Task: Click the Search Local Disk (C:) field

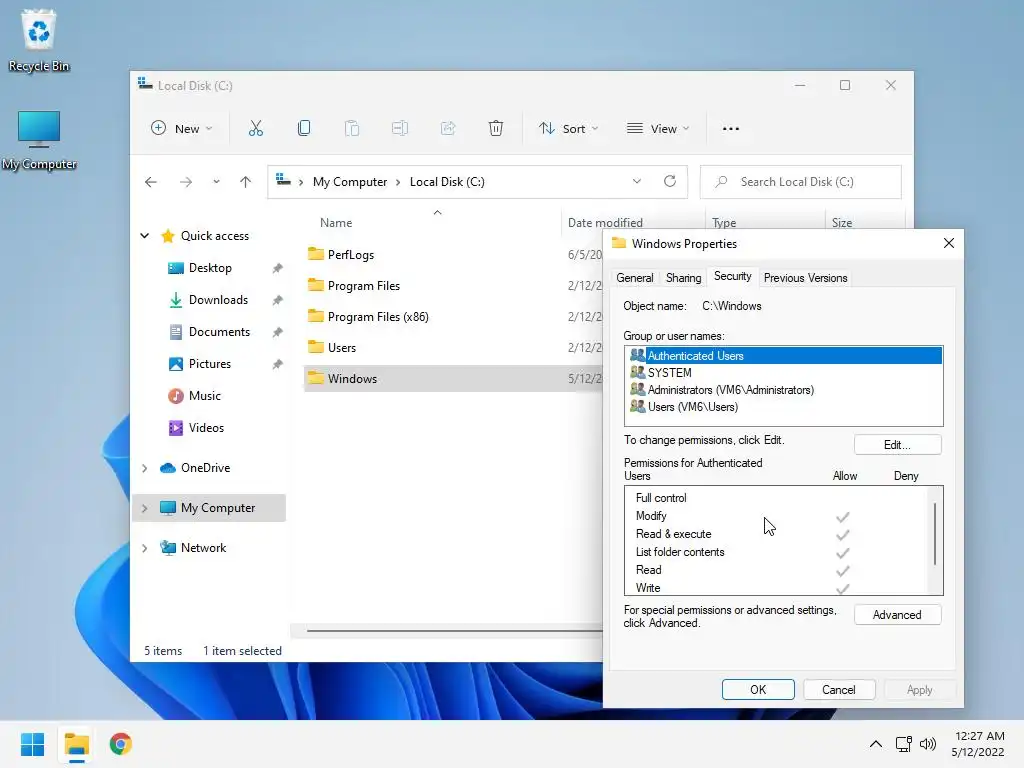Action: click(x=801, y=182)
